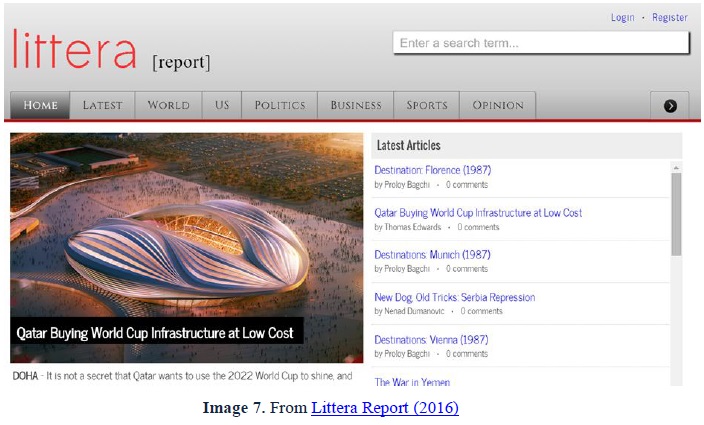Click the littera logo
Image resolution: width=704 pixels, height=425 pixels.
point(75,49)
